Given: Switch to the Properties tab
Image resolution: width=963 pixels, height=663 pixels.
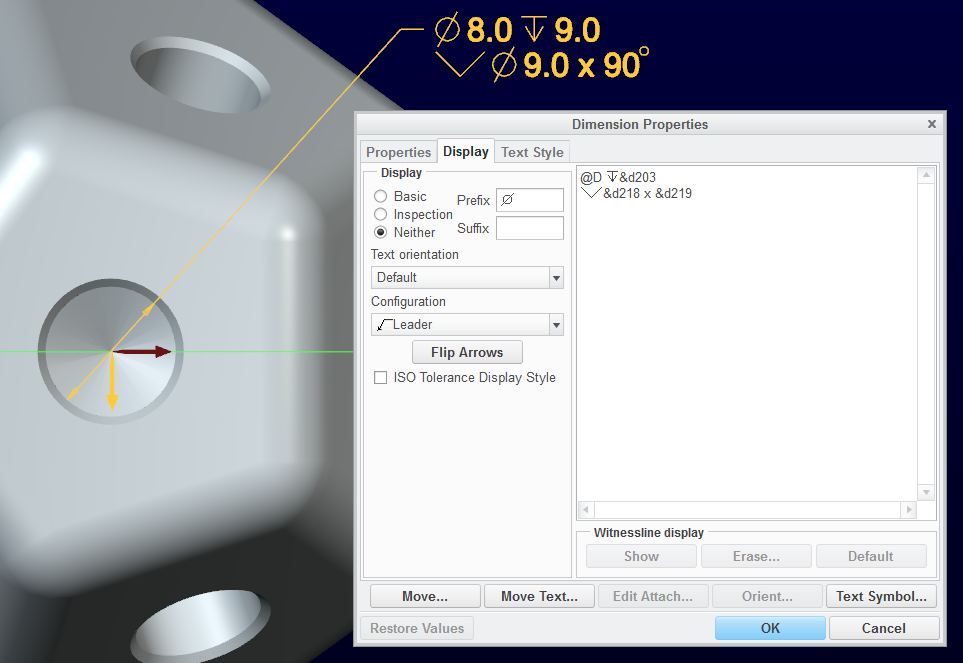Looking at the screenshot, I should 399,152.
